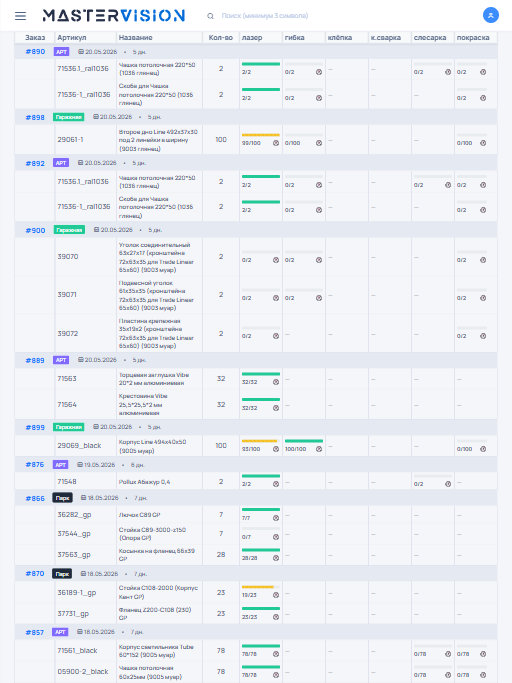Click the laser circle icon for item 71563
This screenshot has width=512, height=683.
click(x=276, y=382)
